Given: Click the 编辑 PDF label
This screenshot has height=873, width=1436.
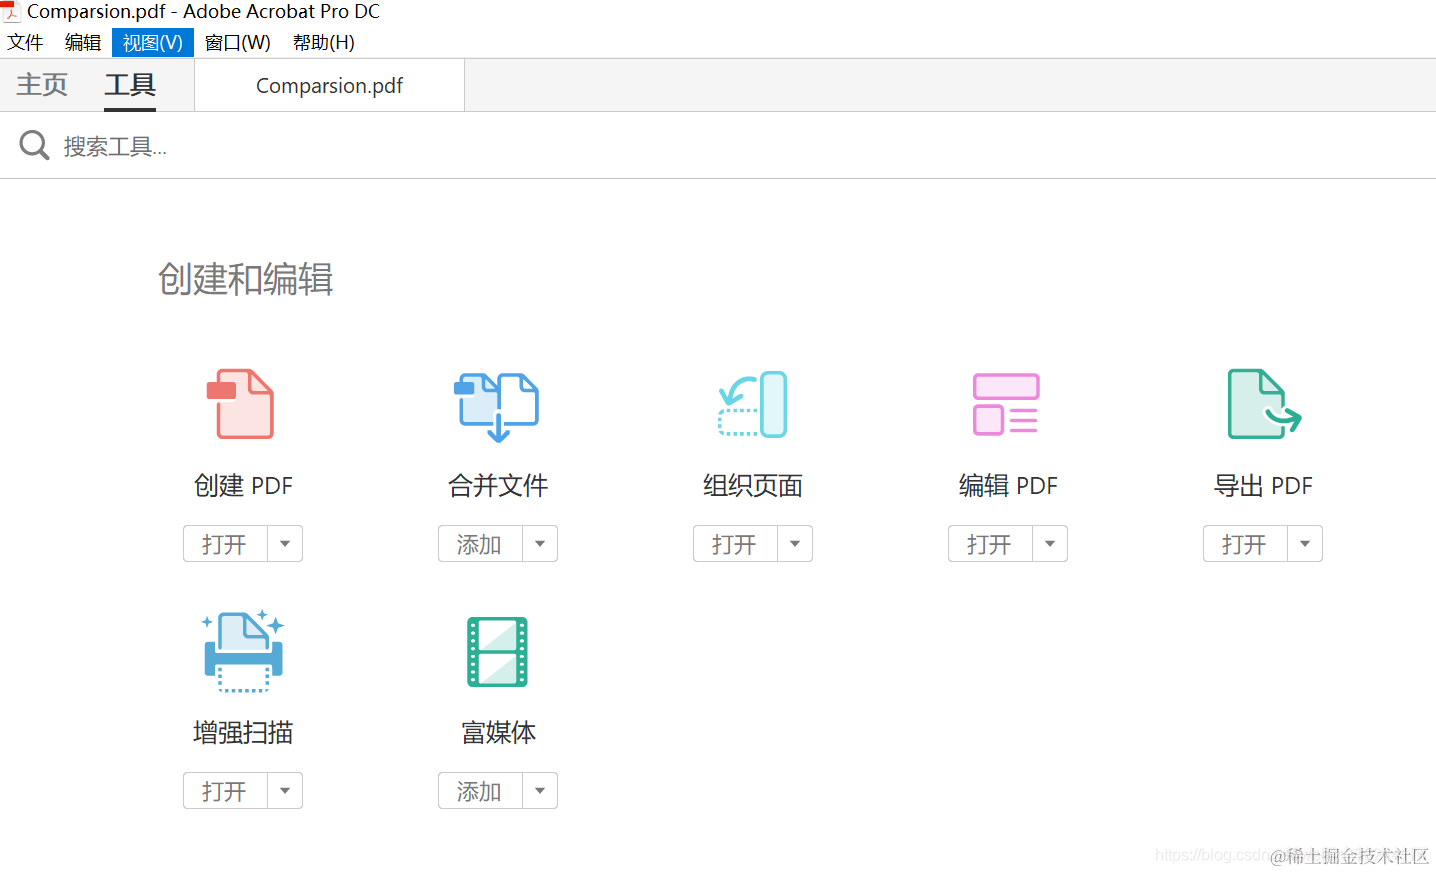Looking at the screenshot, I should point(1008,486).
